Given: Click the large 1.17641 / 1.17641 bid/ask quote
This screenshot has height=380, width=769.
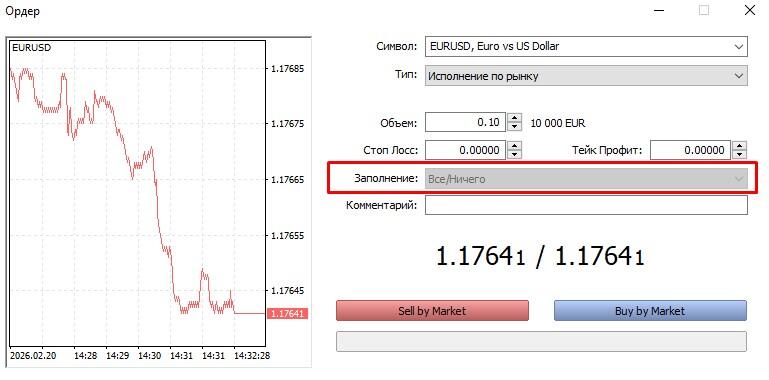Looking at the screenshot, I should (539, 256).
